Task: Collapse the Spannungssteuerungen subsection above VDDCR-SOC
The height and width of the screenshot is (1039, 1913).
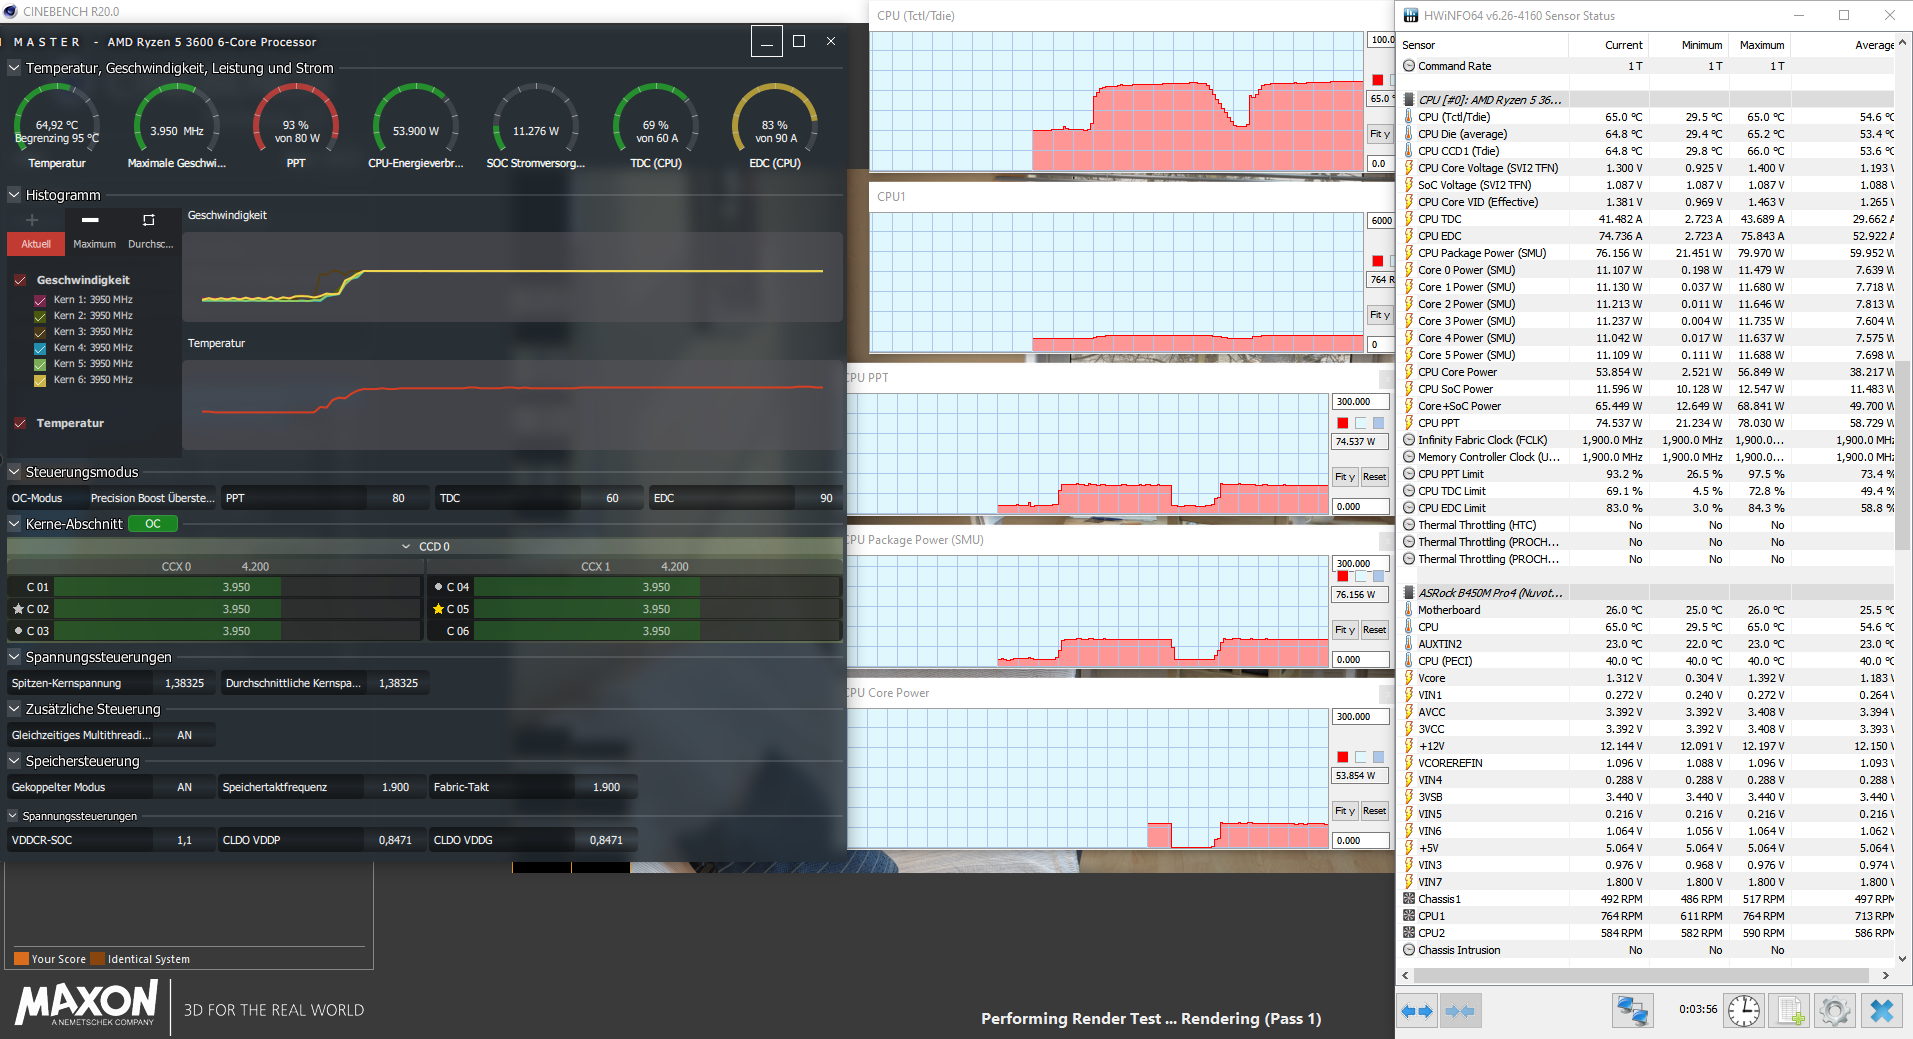Action: click(14, 816)
